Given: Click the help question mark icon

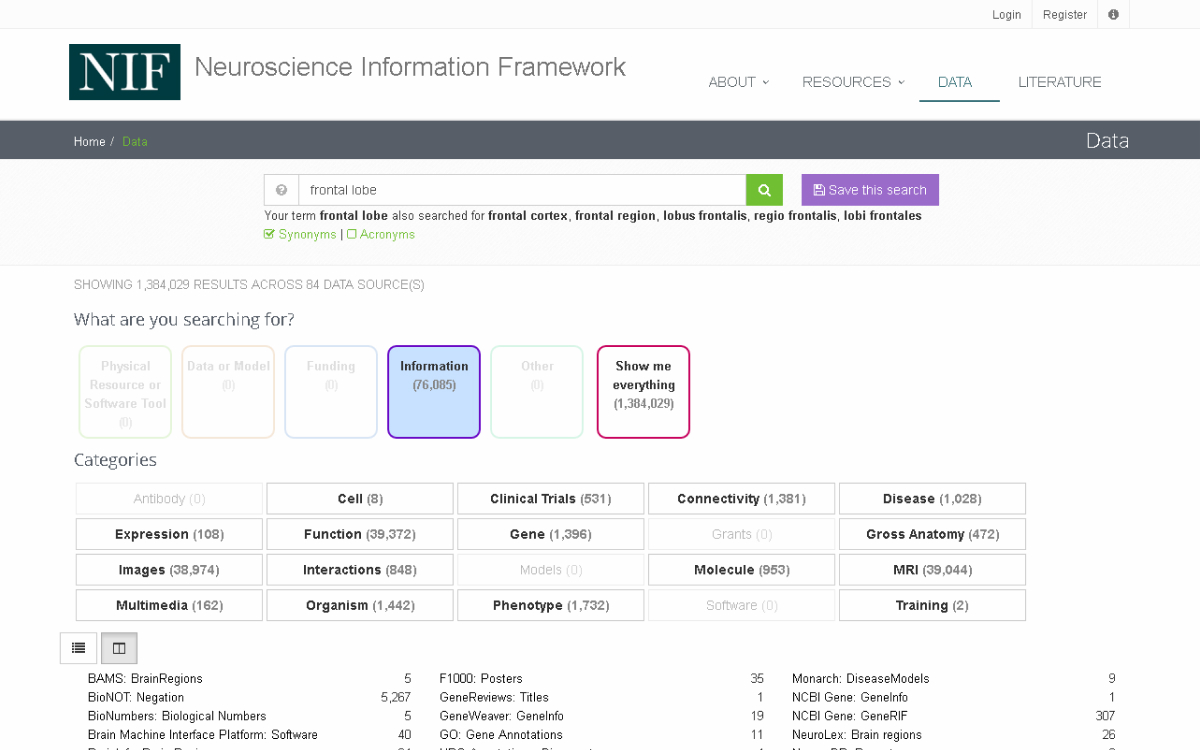Looking at the screenshot, I should coord(281,190).
